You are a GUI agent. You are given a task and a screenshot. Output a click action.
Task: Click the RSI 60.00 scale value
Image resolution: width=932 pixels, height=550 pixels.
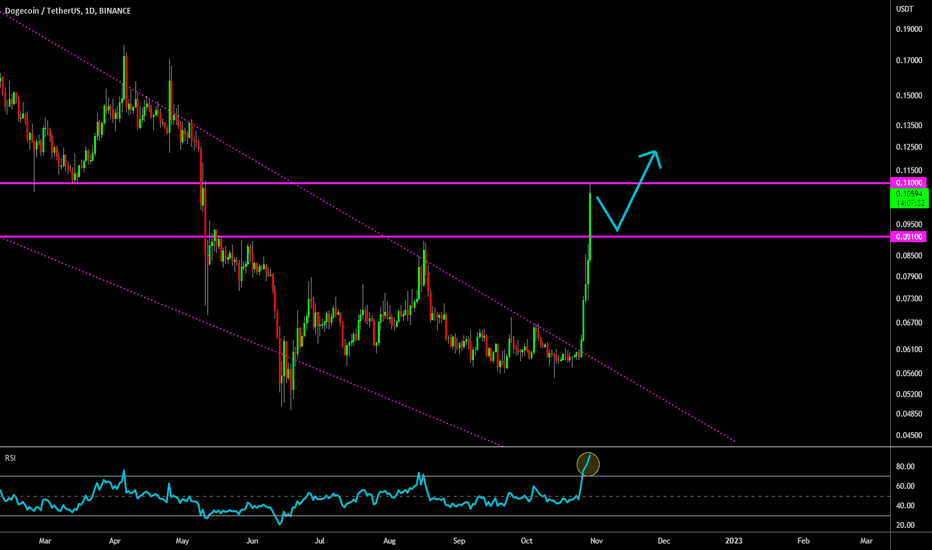(x=905, y=486)
